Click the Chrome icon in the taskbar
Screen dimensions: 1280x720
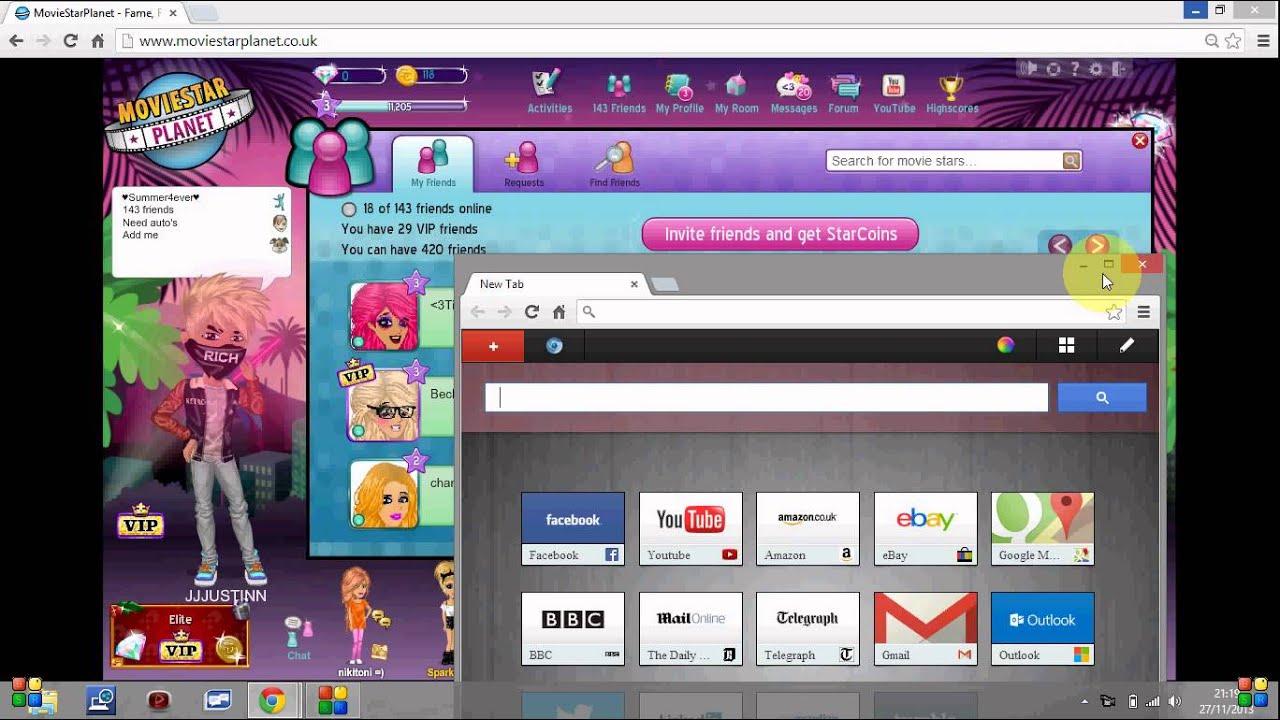point(271,700)
